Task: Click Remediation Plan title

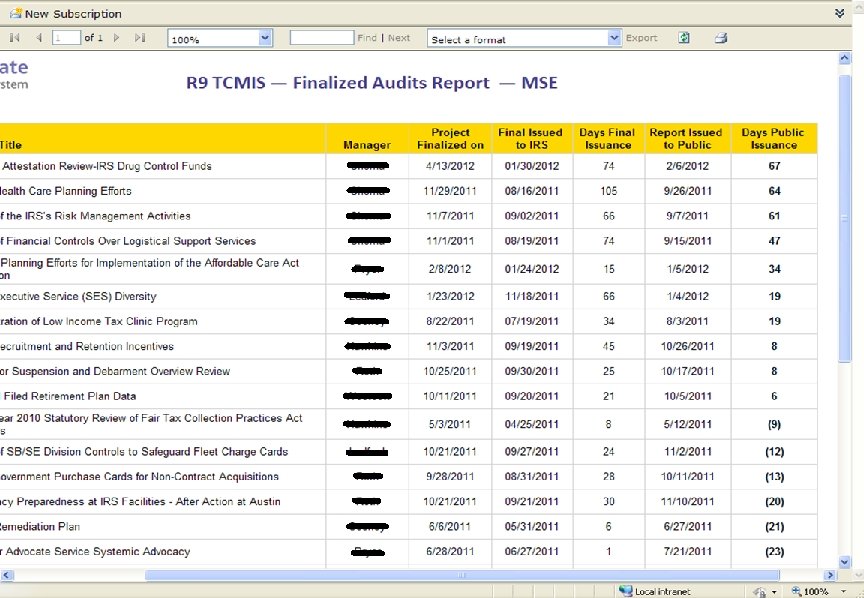Action: (x=40, y=527)
